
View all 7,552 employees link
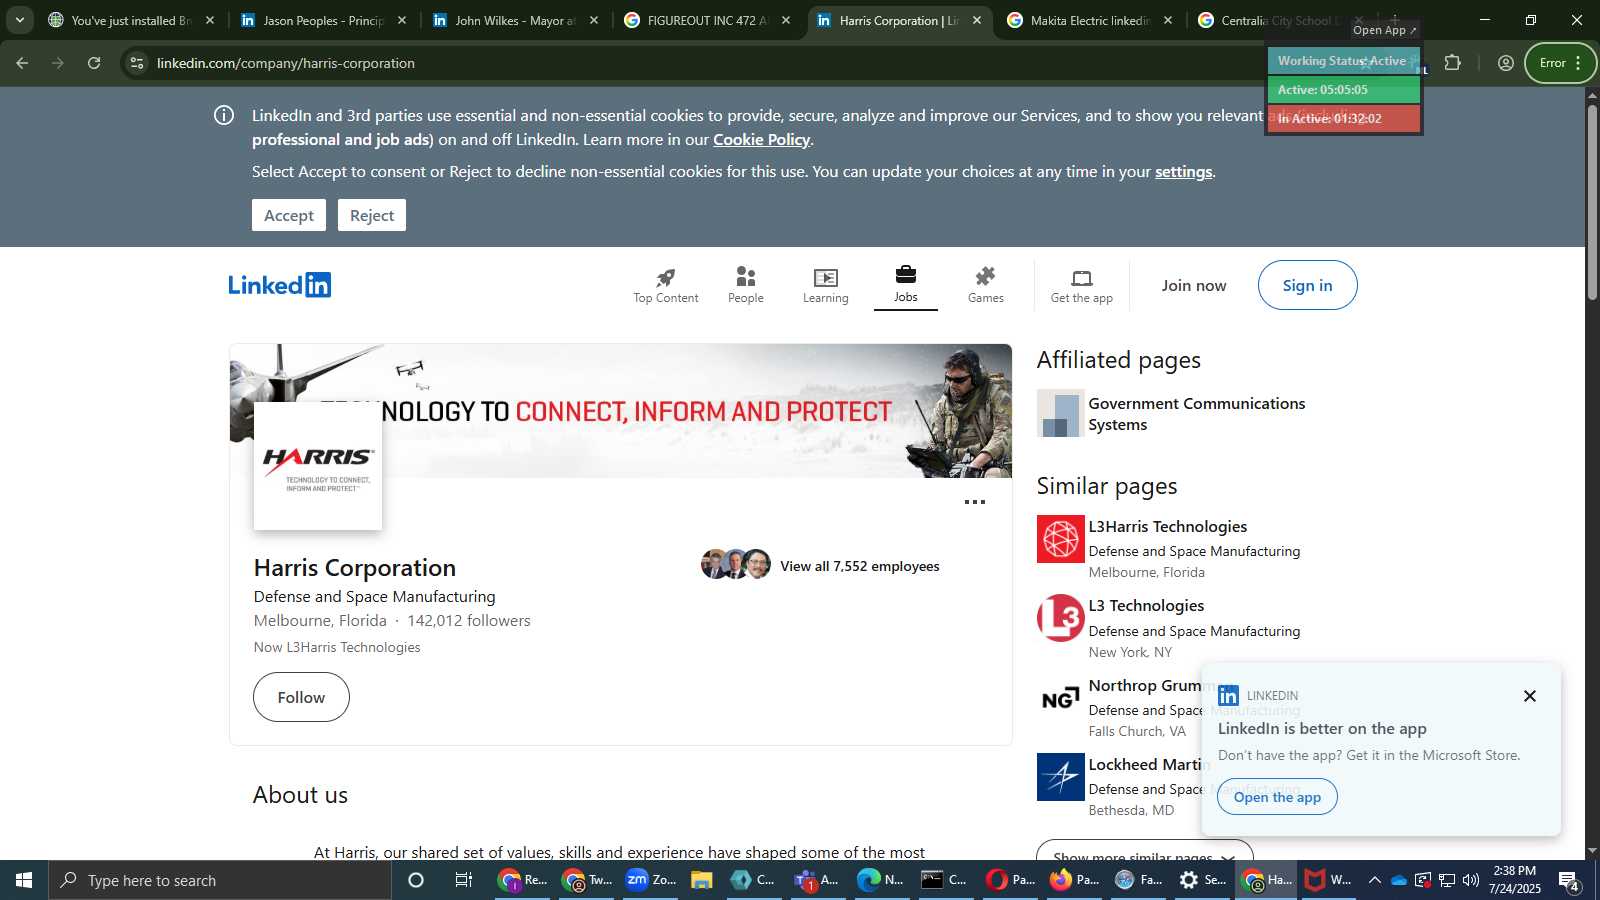[860, 566]
